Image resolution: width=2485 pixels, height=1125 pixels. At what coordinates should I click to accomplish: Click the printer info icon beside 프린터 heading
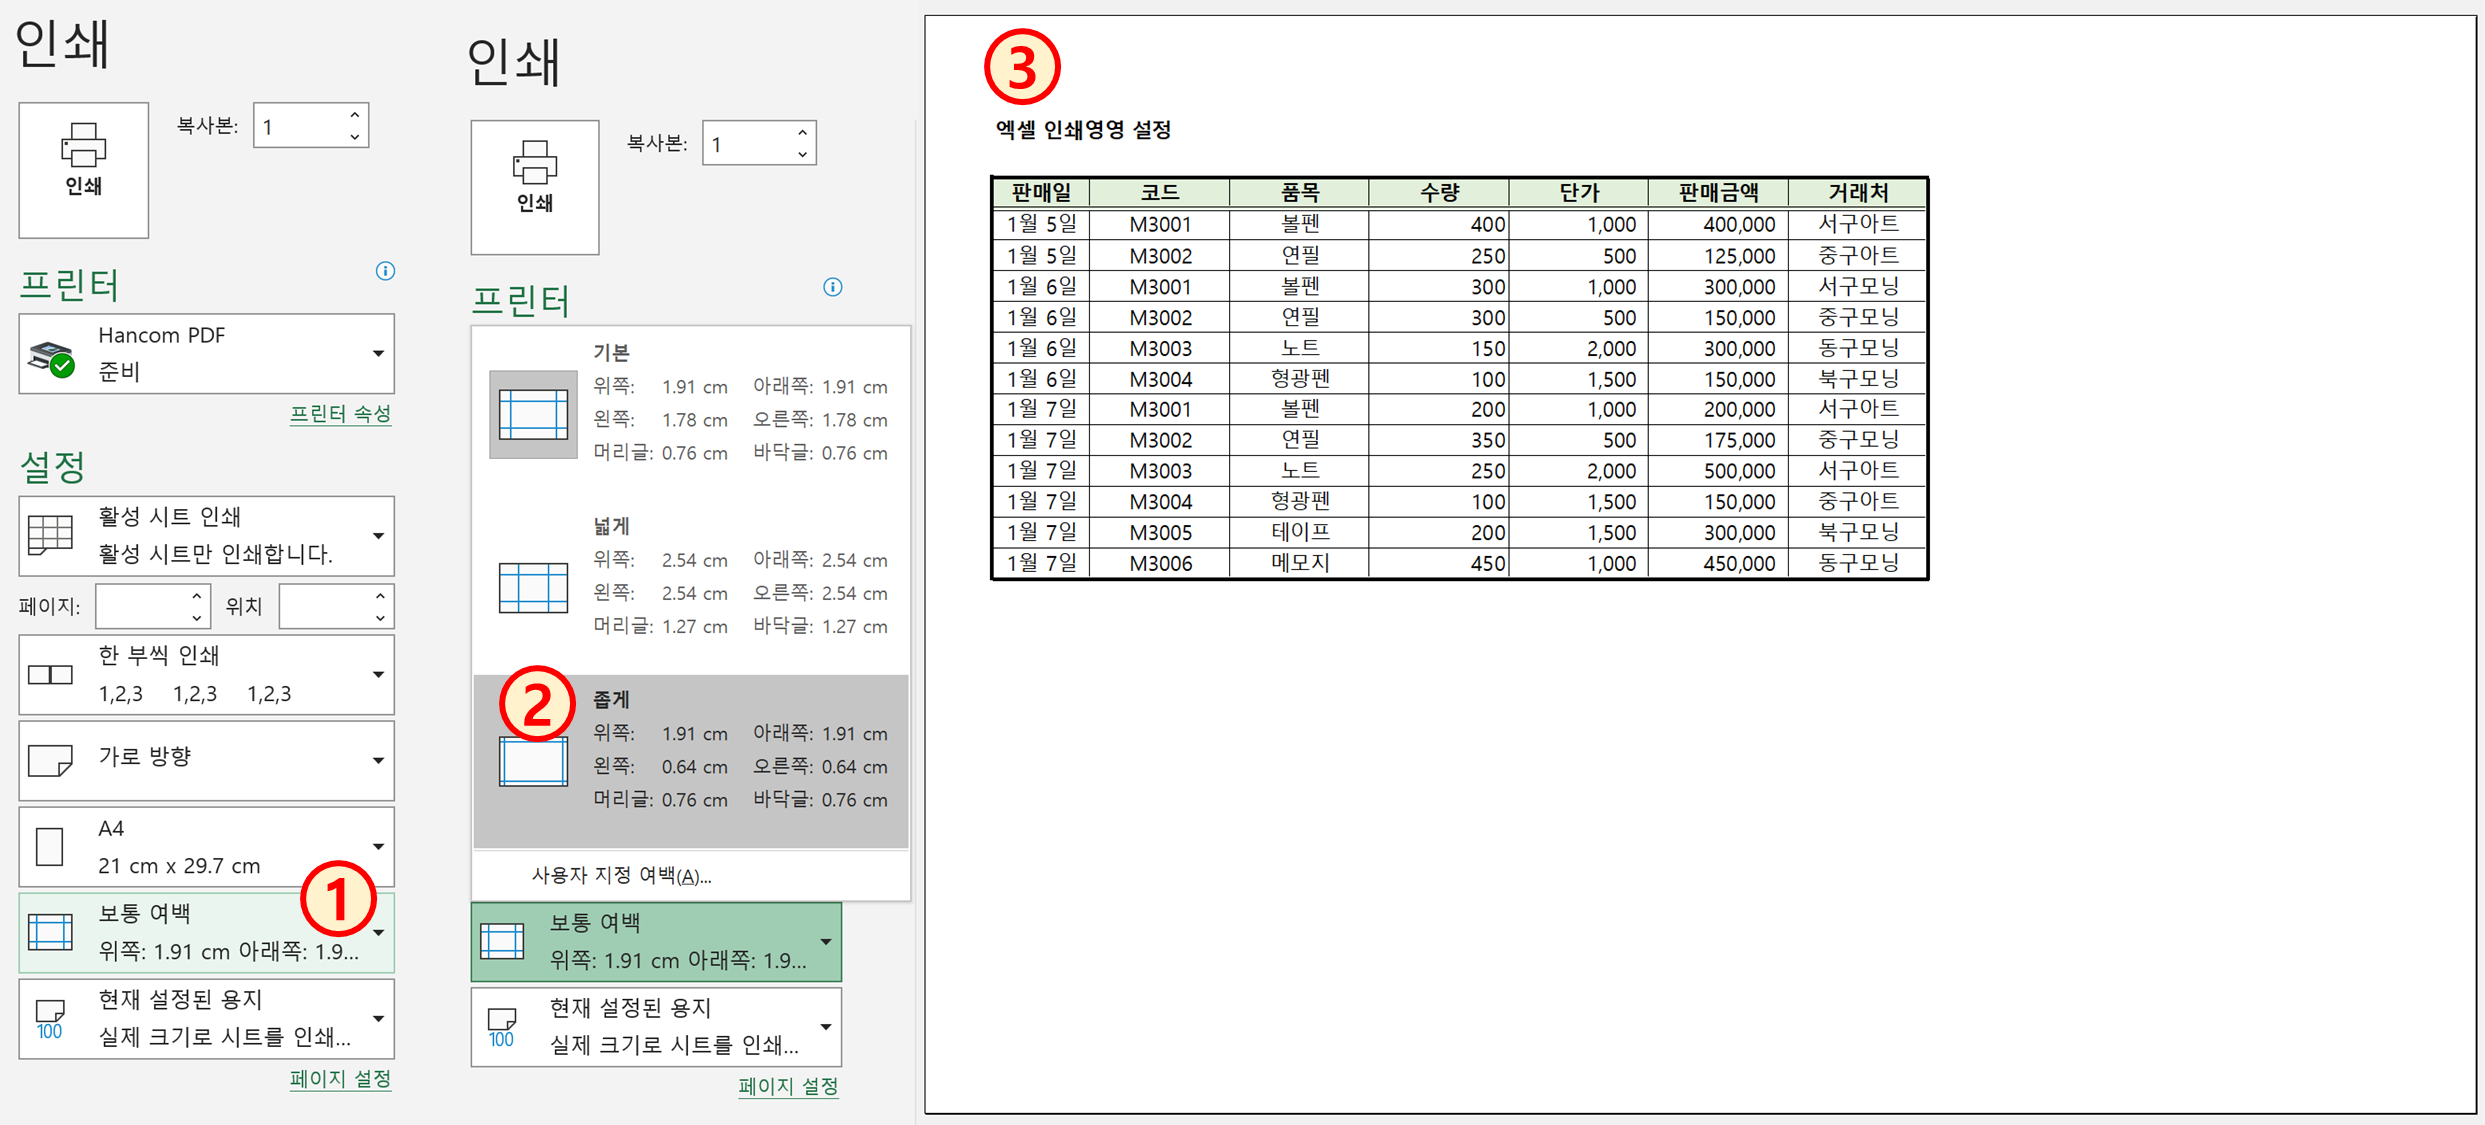point(385,271)
